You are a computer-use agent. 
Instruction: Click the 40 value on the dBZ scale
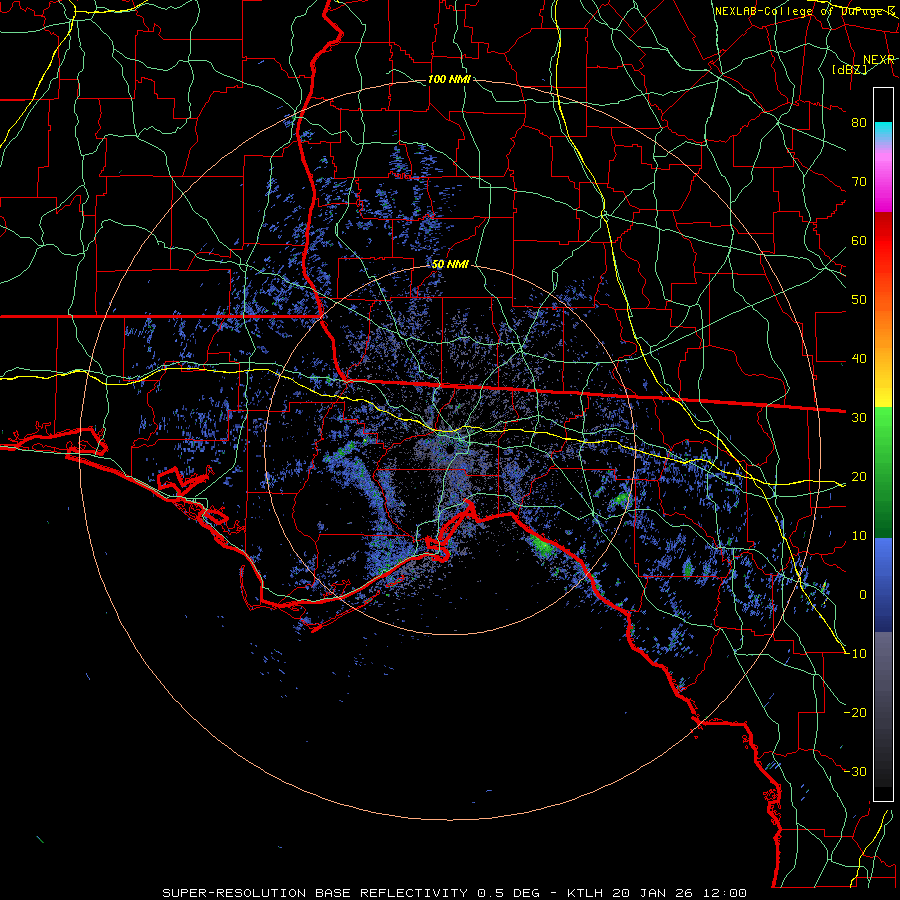click(x=859, y=358)
